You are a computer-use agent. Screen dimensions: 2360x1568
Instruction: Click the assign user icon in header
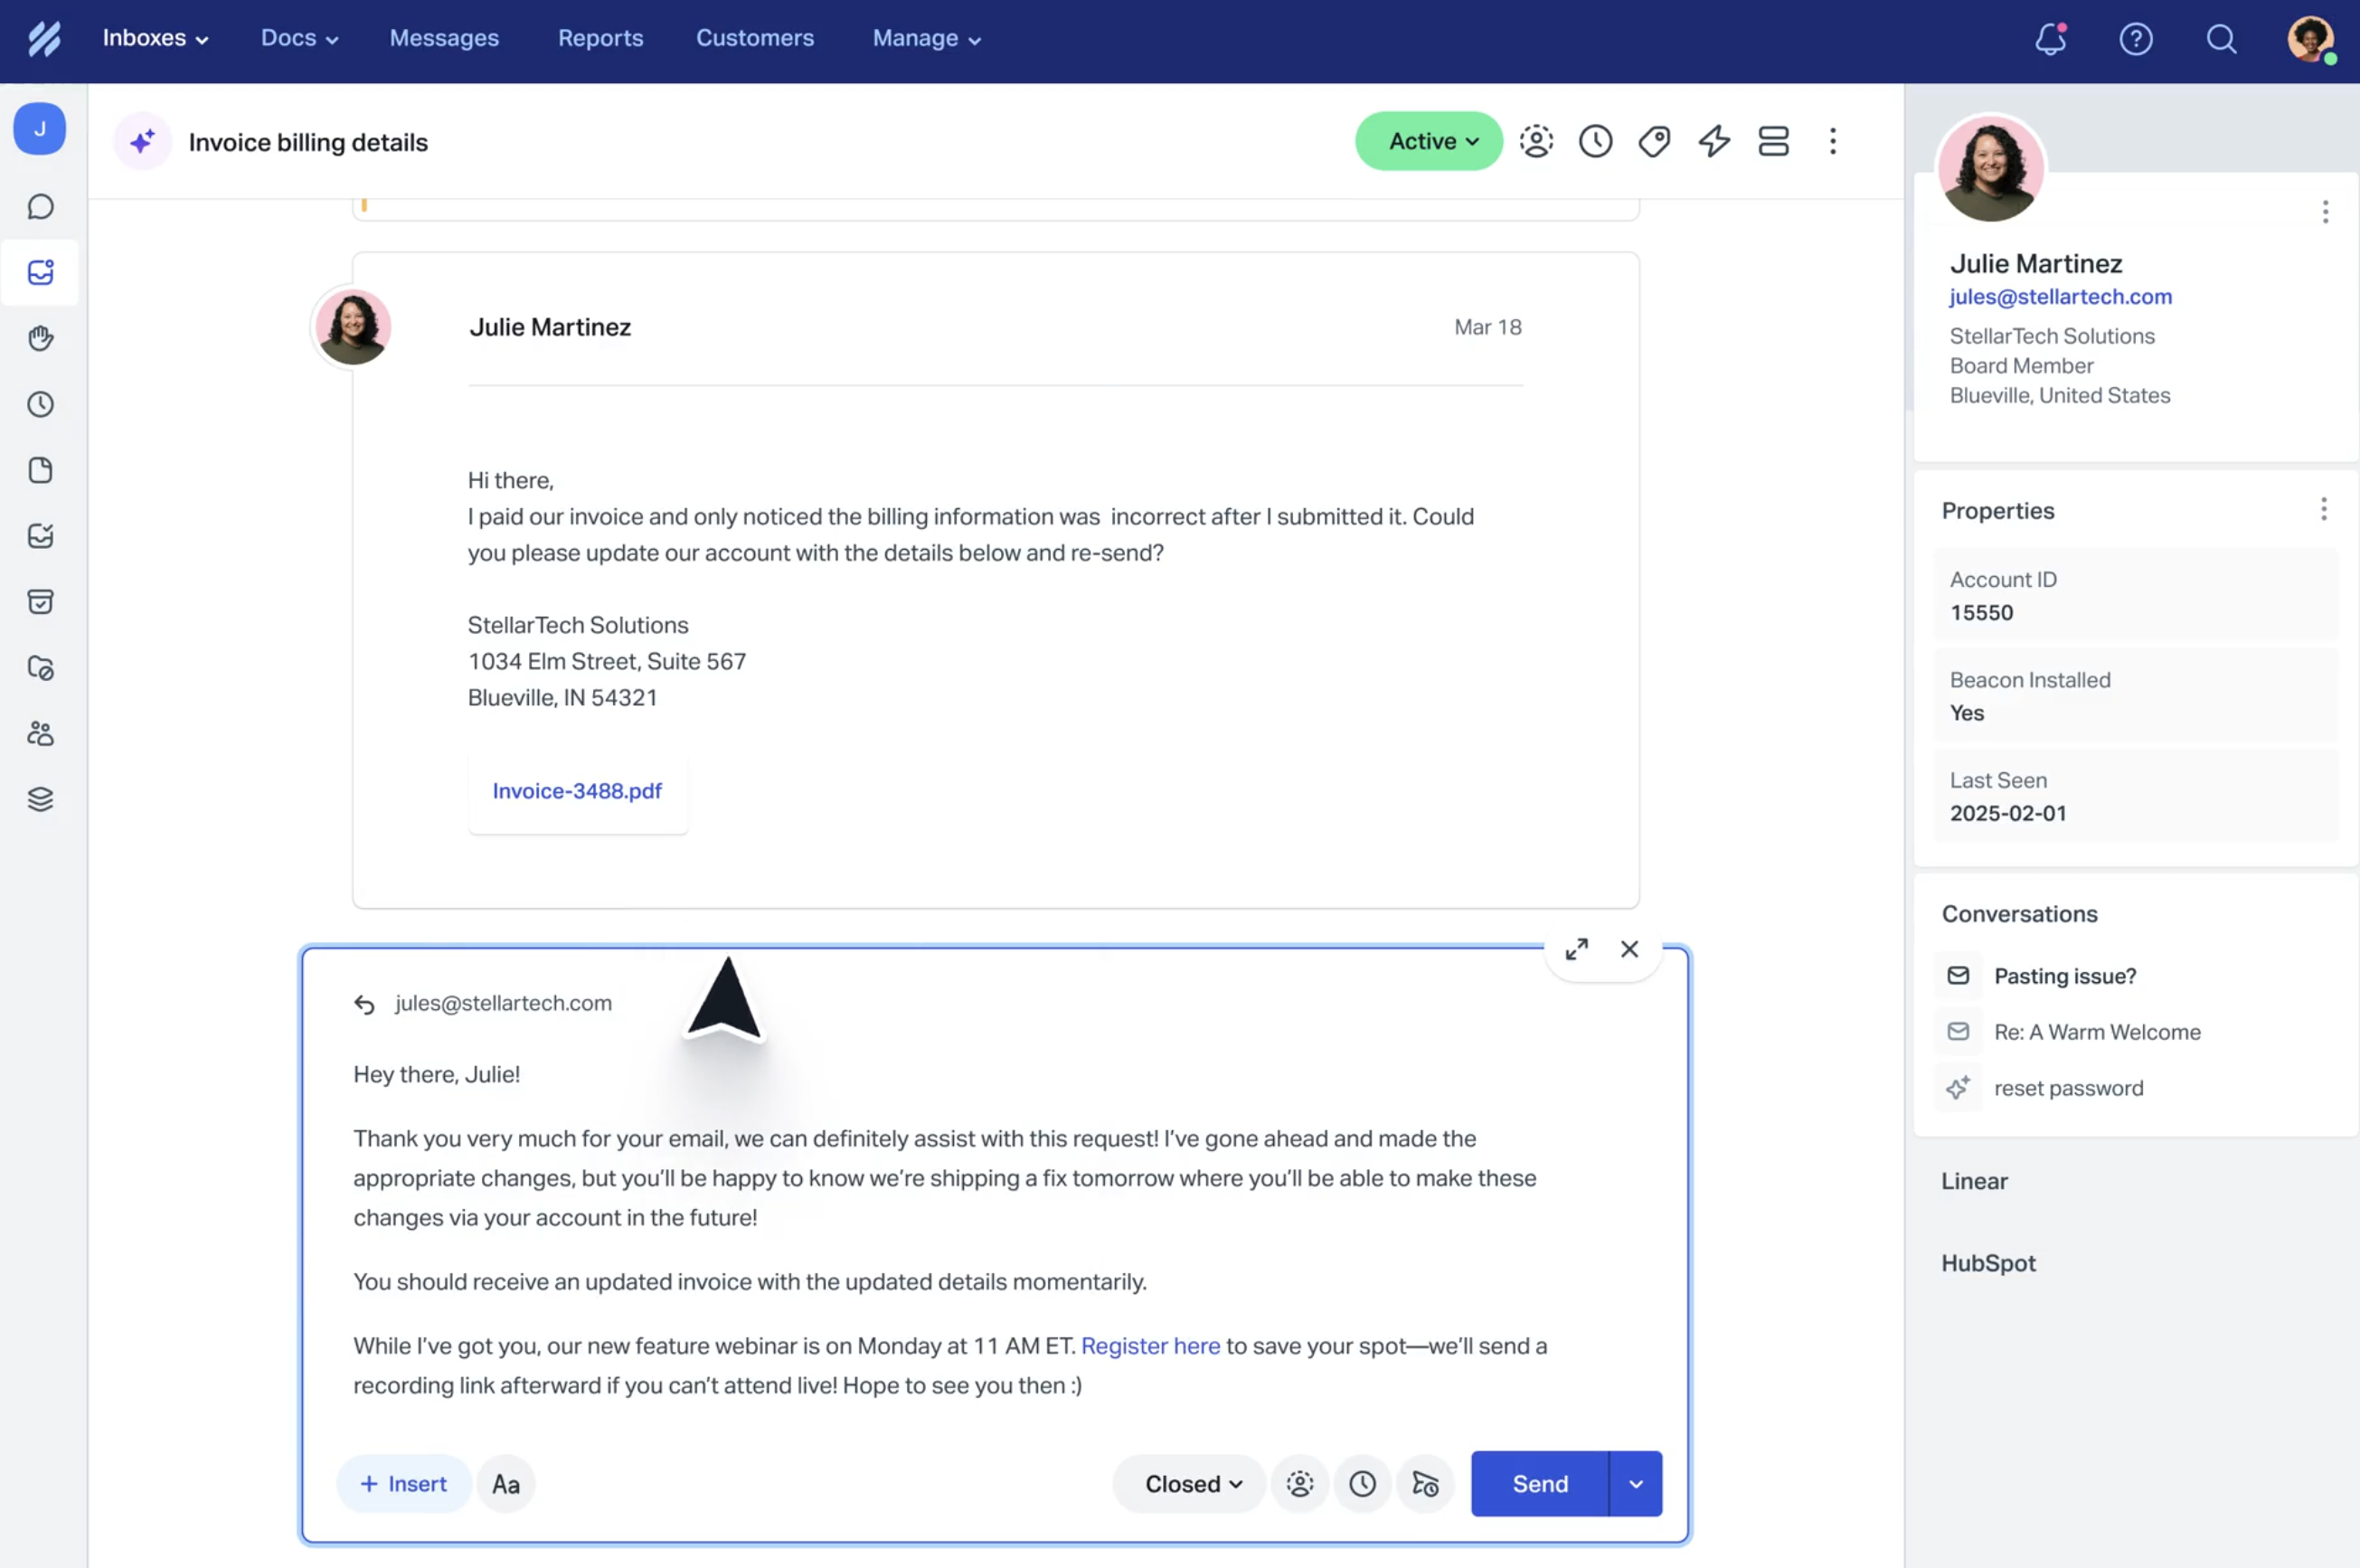click(x=1536, y=141)
